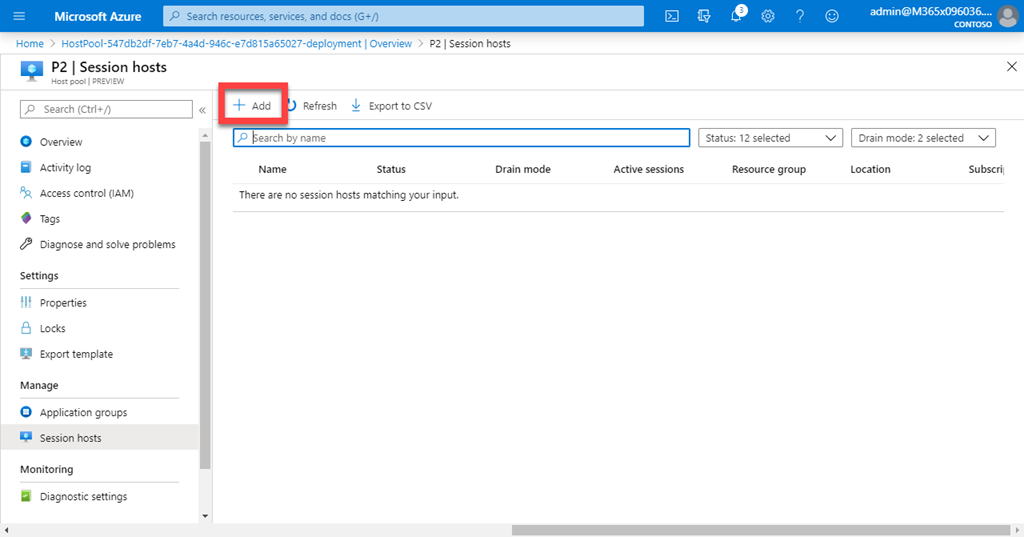The height and width of the screenshot is (537, 1024).
Task: Open the portal settings gear icon
Action: (768, 16)
